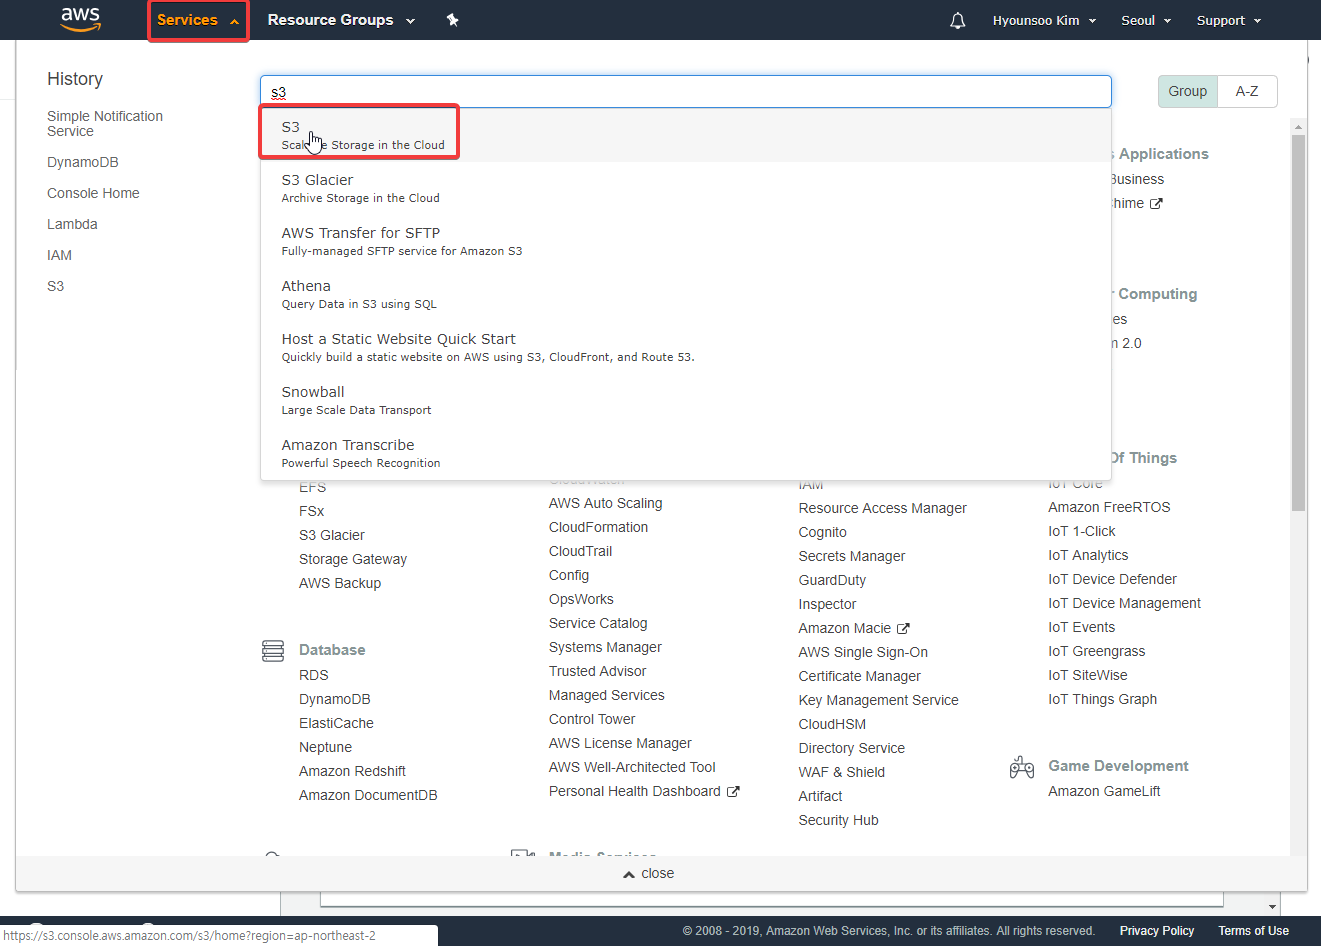Select Snowball search suggestion

pyautogui.click(x=686, y=400)
